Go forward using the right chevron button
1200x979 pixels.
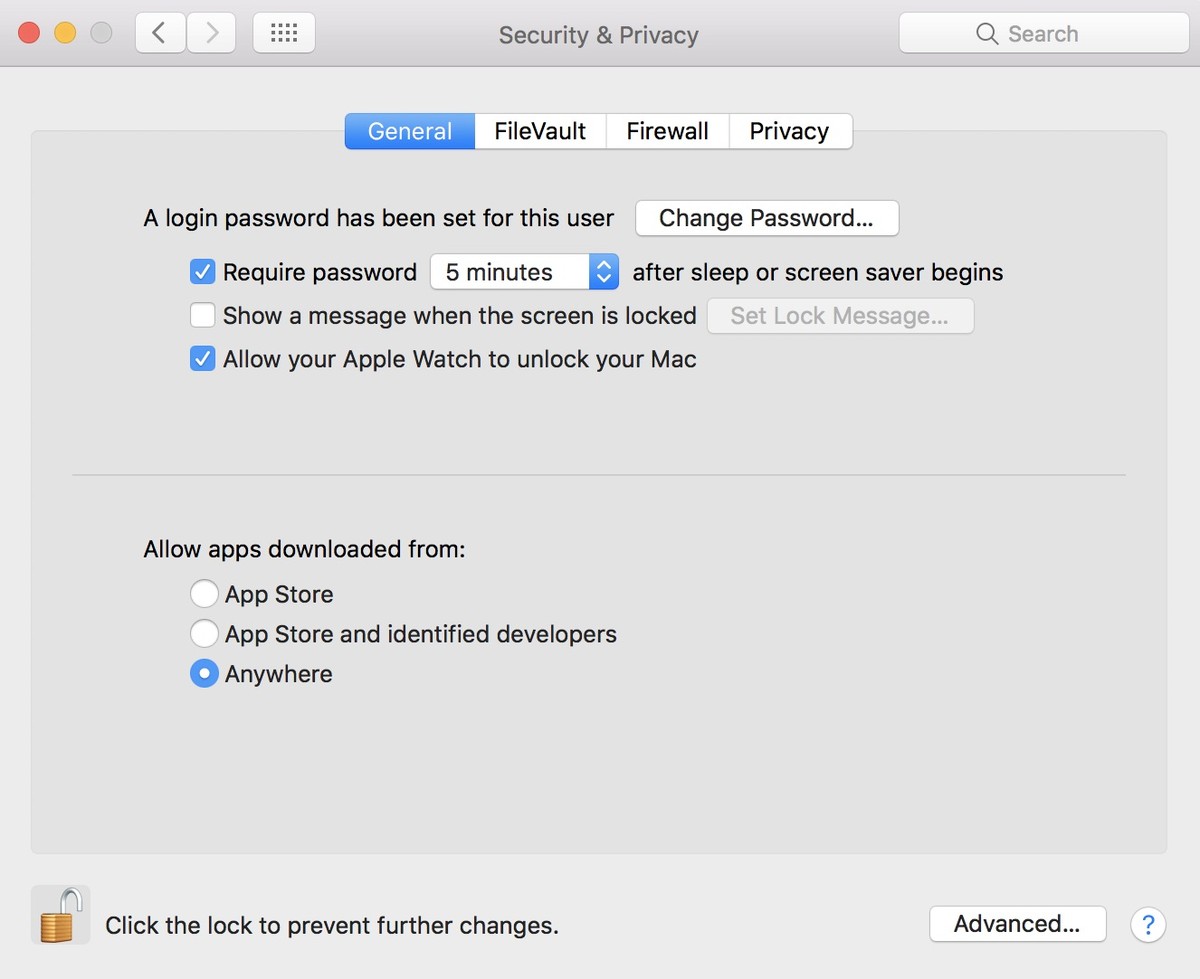[211, 34]
